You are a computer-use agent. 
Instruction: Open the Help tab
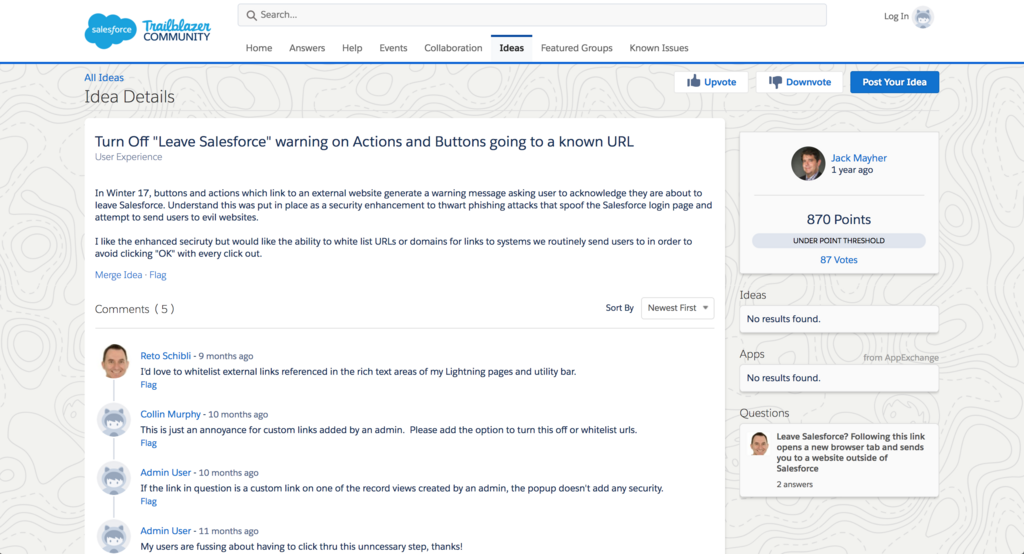point(352,48)
